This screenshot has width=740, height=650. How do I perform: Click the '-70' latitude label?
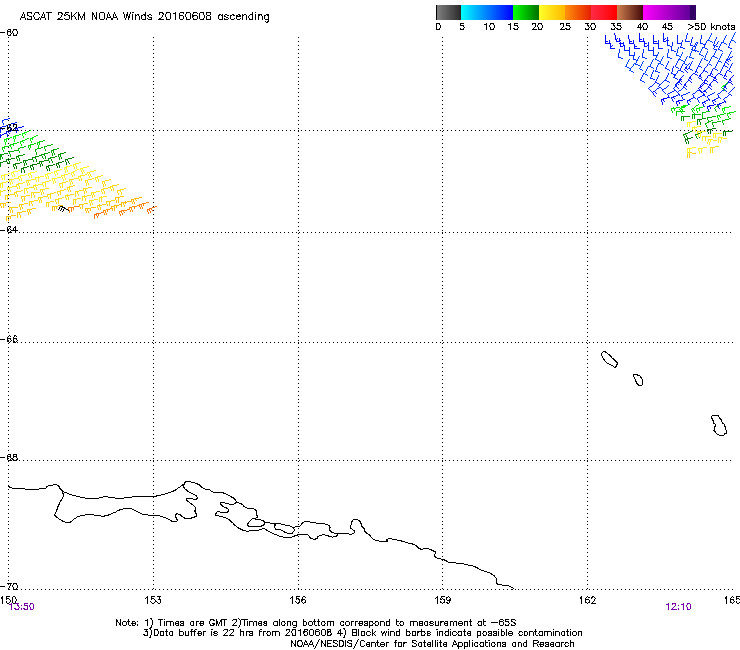point(9,587)
